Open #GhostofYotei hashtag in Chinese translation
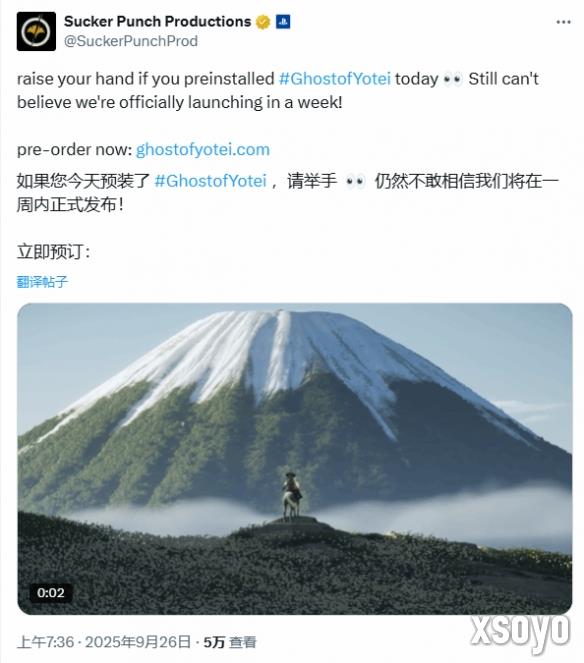The height and width of the screenshot is (663, 584). (210, 181)
